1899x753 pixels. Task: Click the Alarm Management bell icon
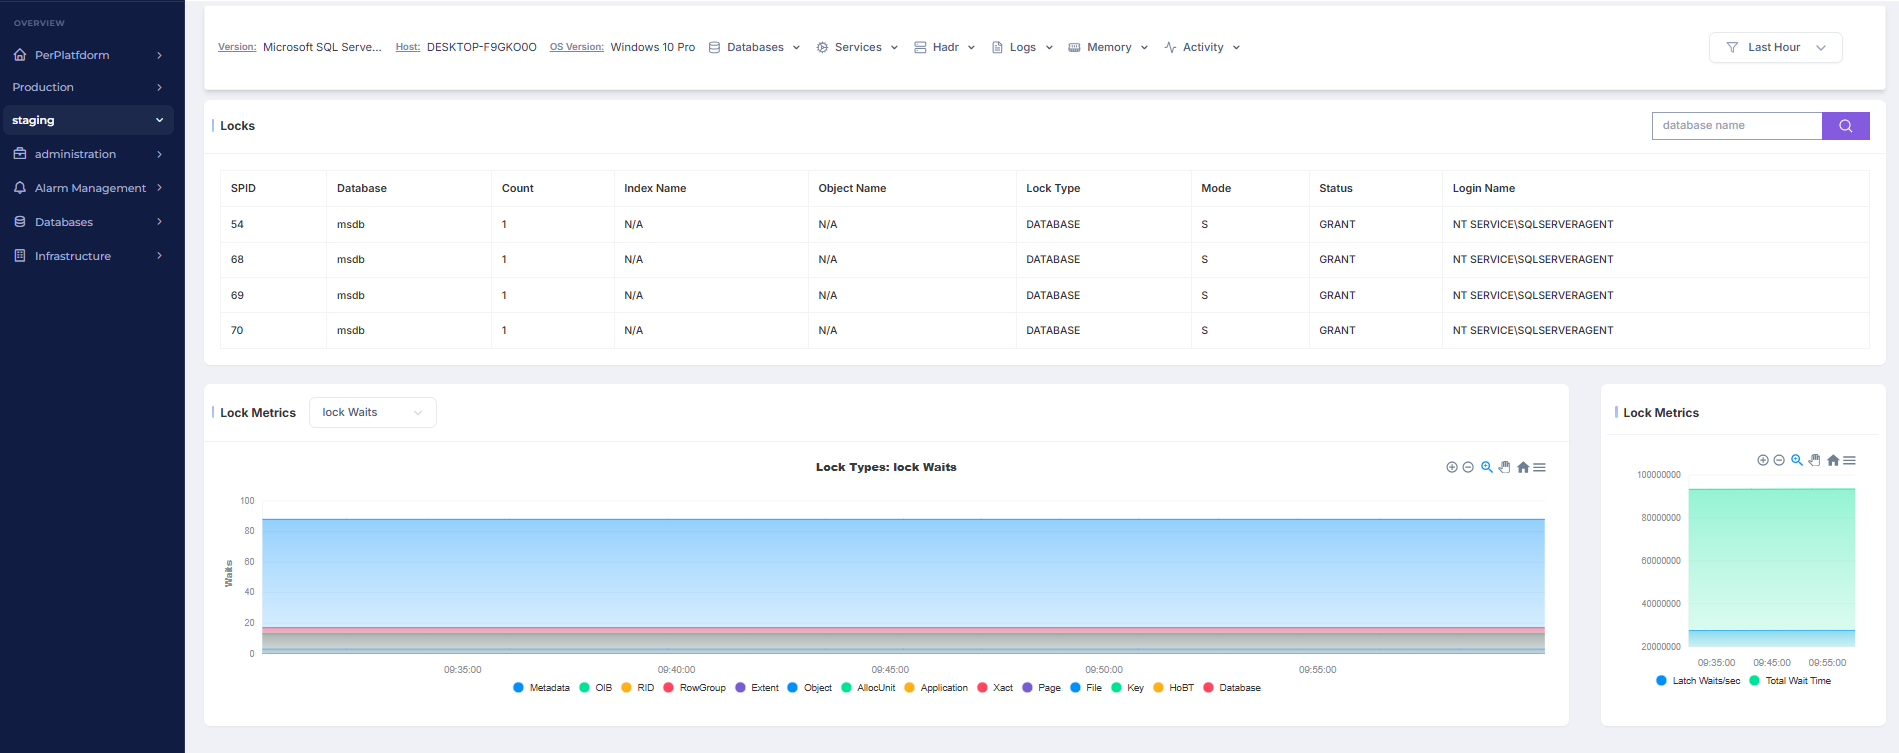[20, 188]
